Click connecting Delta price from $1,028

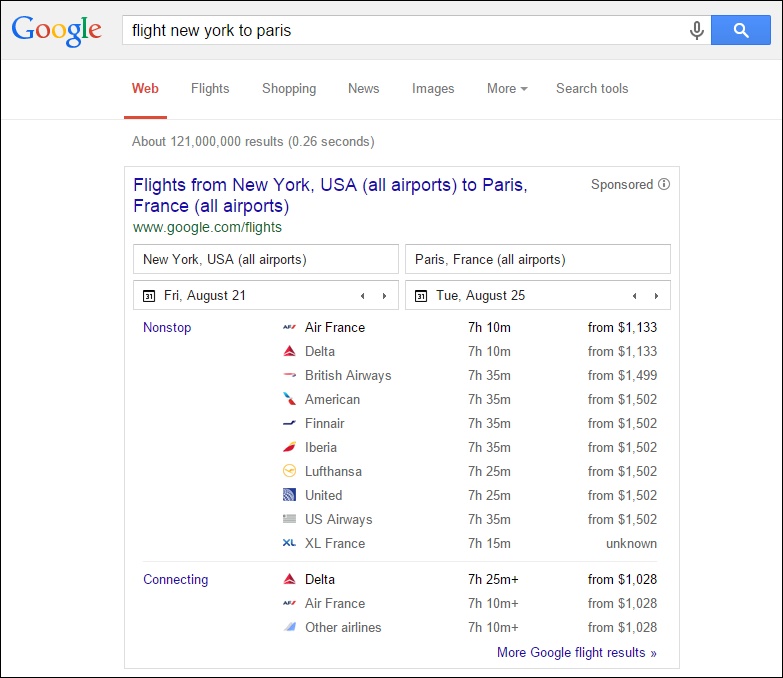point(622,579)
